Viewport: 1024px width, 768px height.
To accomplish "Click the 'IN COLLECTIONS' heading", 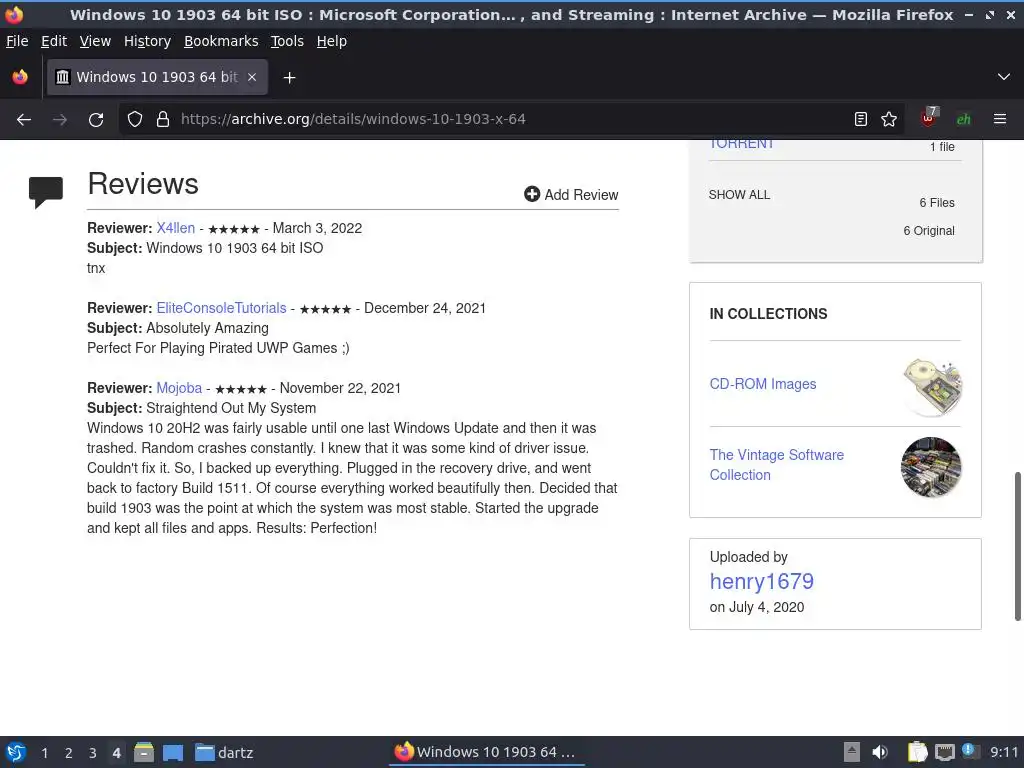I will tap(768, 313).
